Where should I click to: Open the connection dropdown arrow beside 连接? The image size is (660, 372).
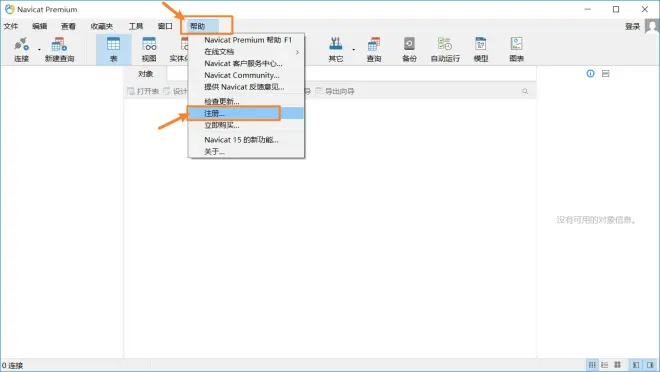39,50
